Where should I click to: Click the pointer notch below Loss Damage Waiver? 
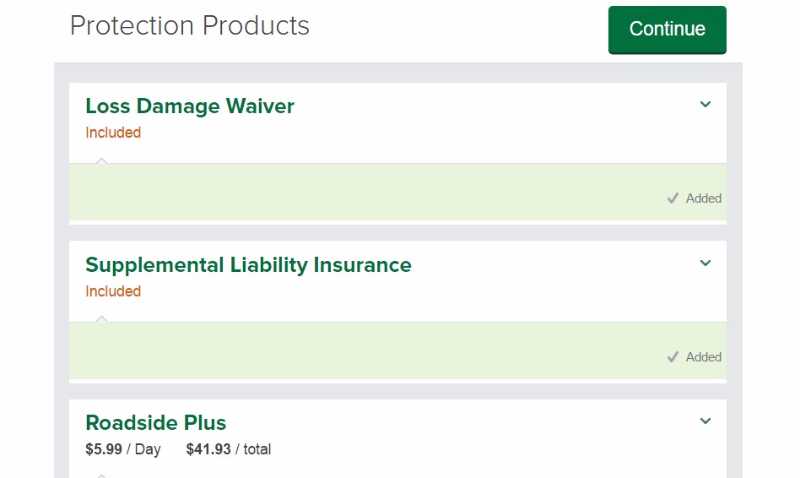click(101, 160)
